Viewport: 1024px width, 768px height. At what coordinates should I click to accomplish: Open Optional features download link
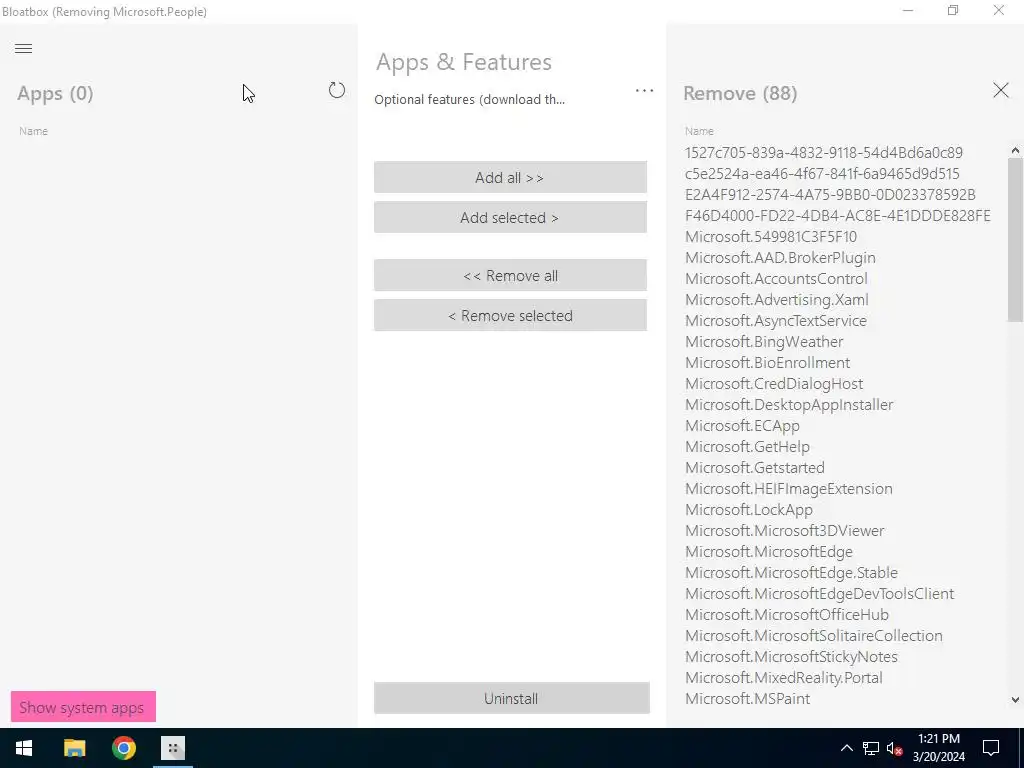470,99
